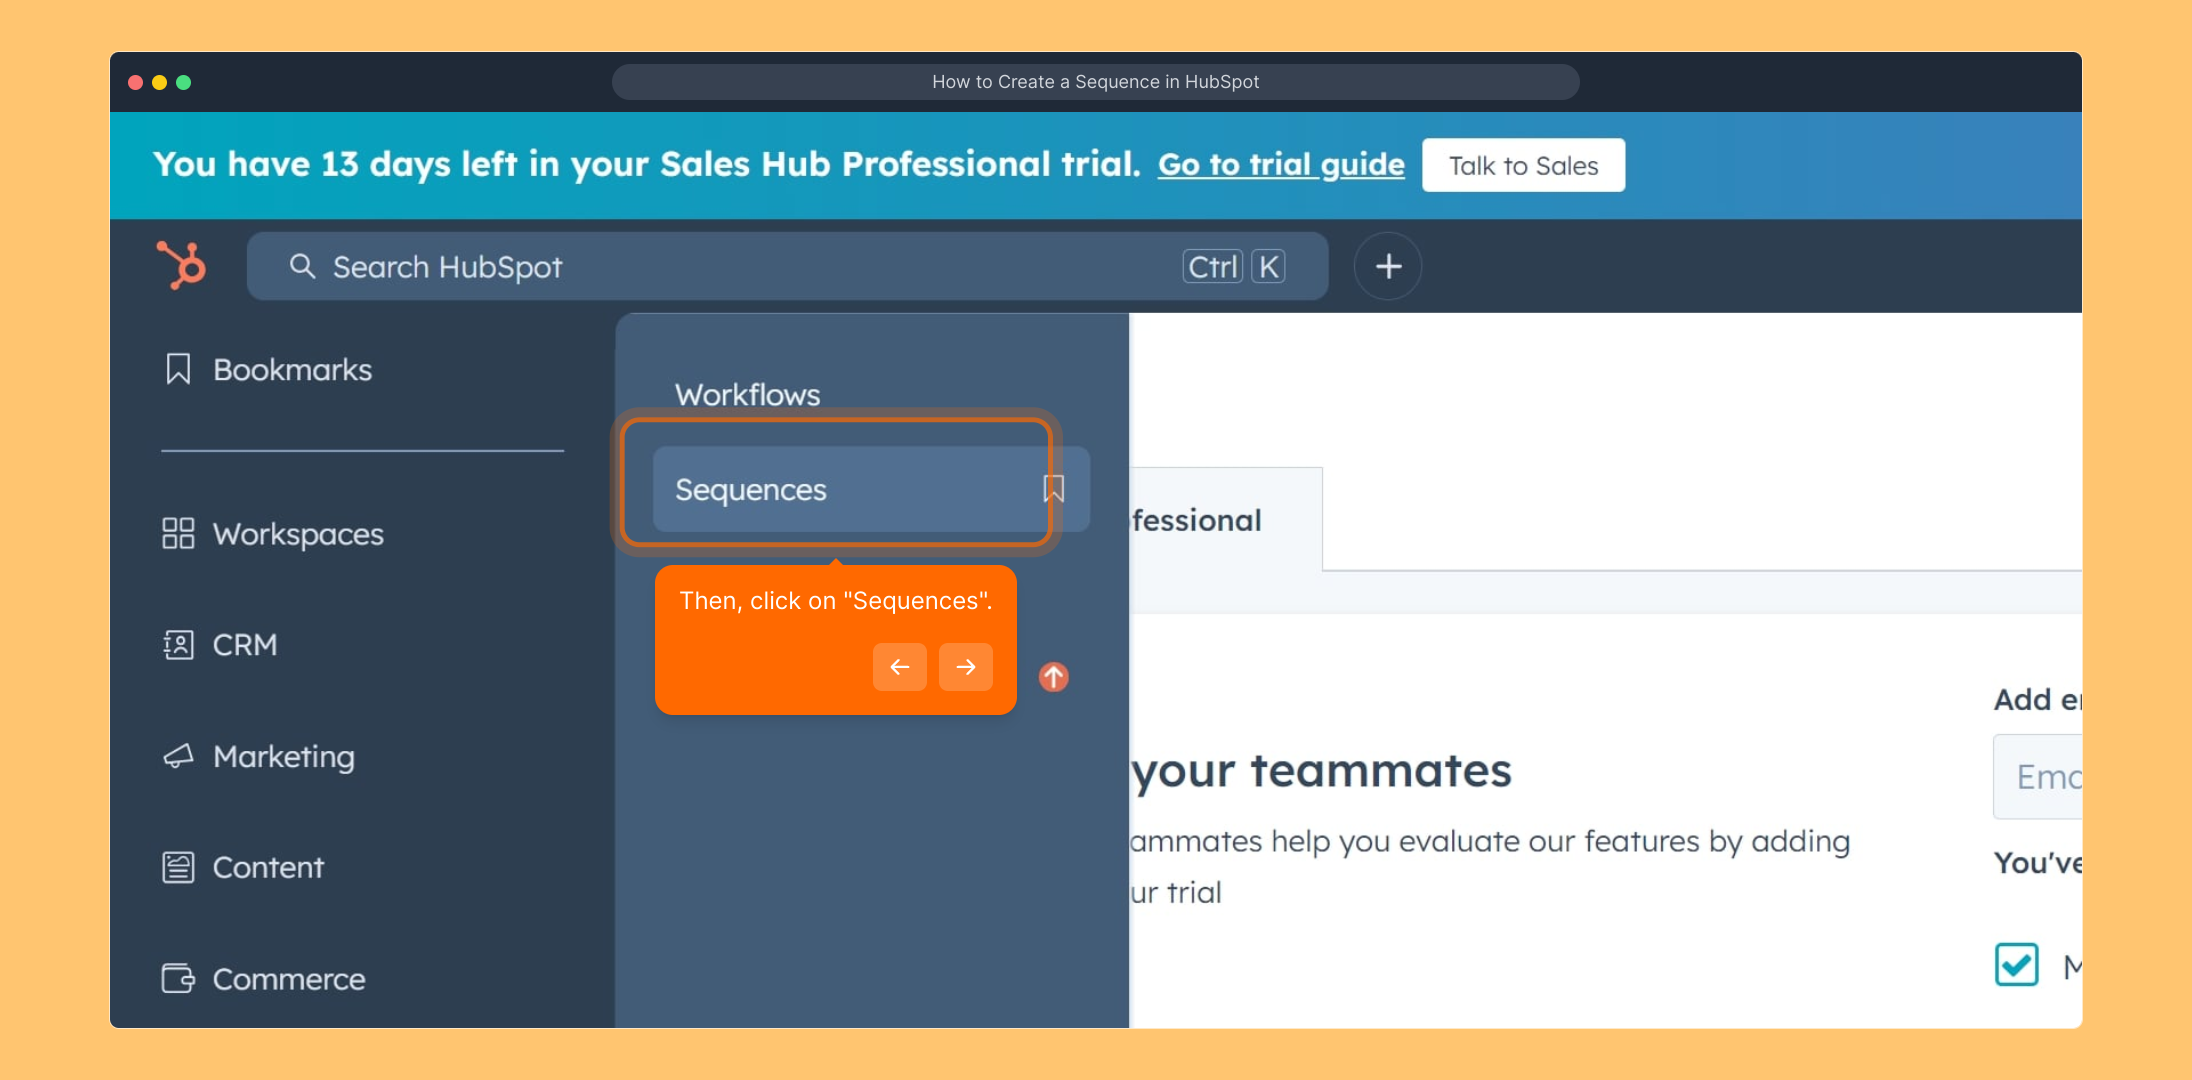Click the Add email input box
2192x1080 pixels.
2040,777
